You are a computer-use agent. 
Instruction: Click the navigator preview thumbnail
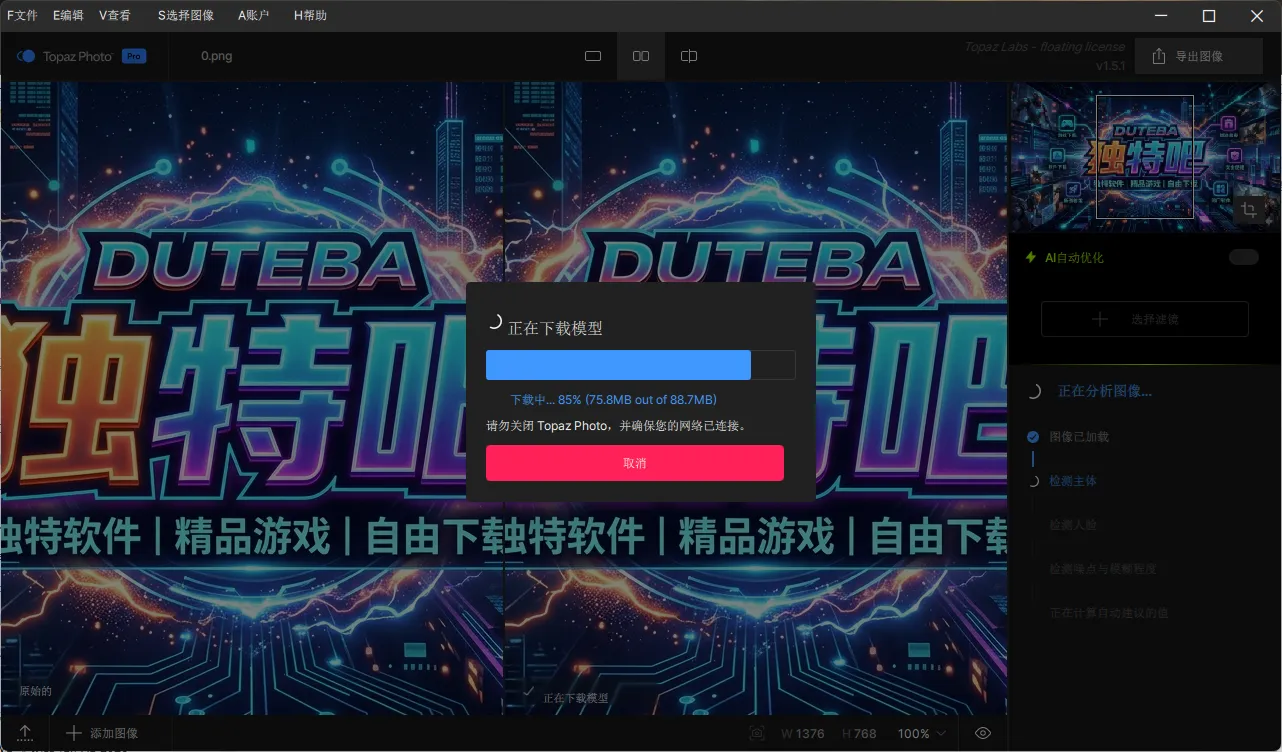pos(1144,157)
